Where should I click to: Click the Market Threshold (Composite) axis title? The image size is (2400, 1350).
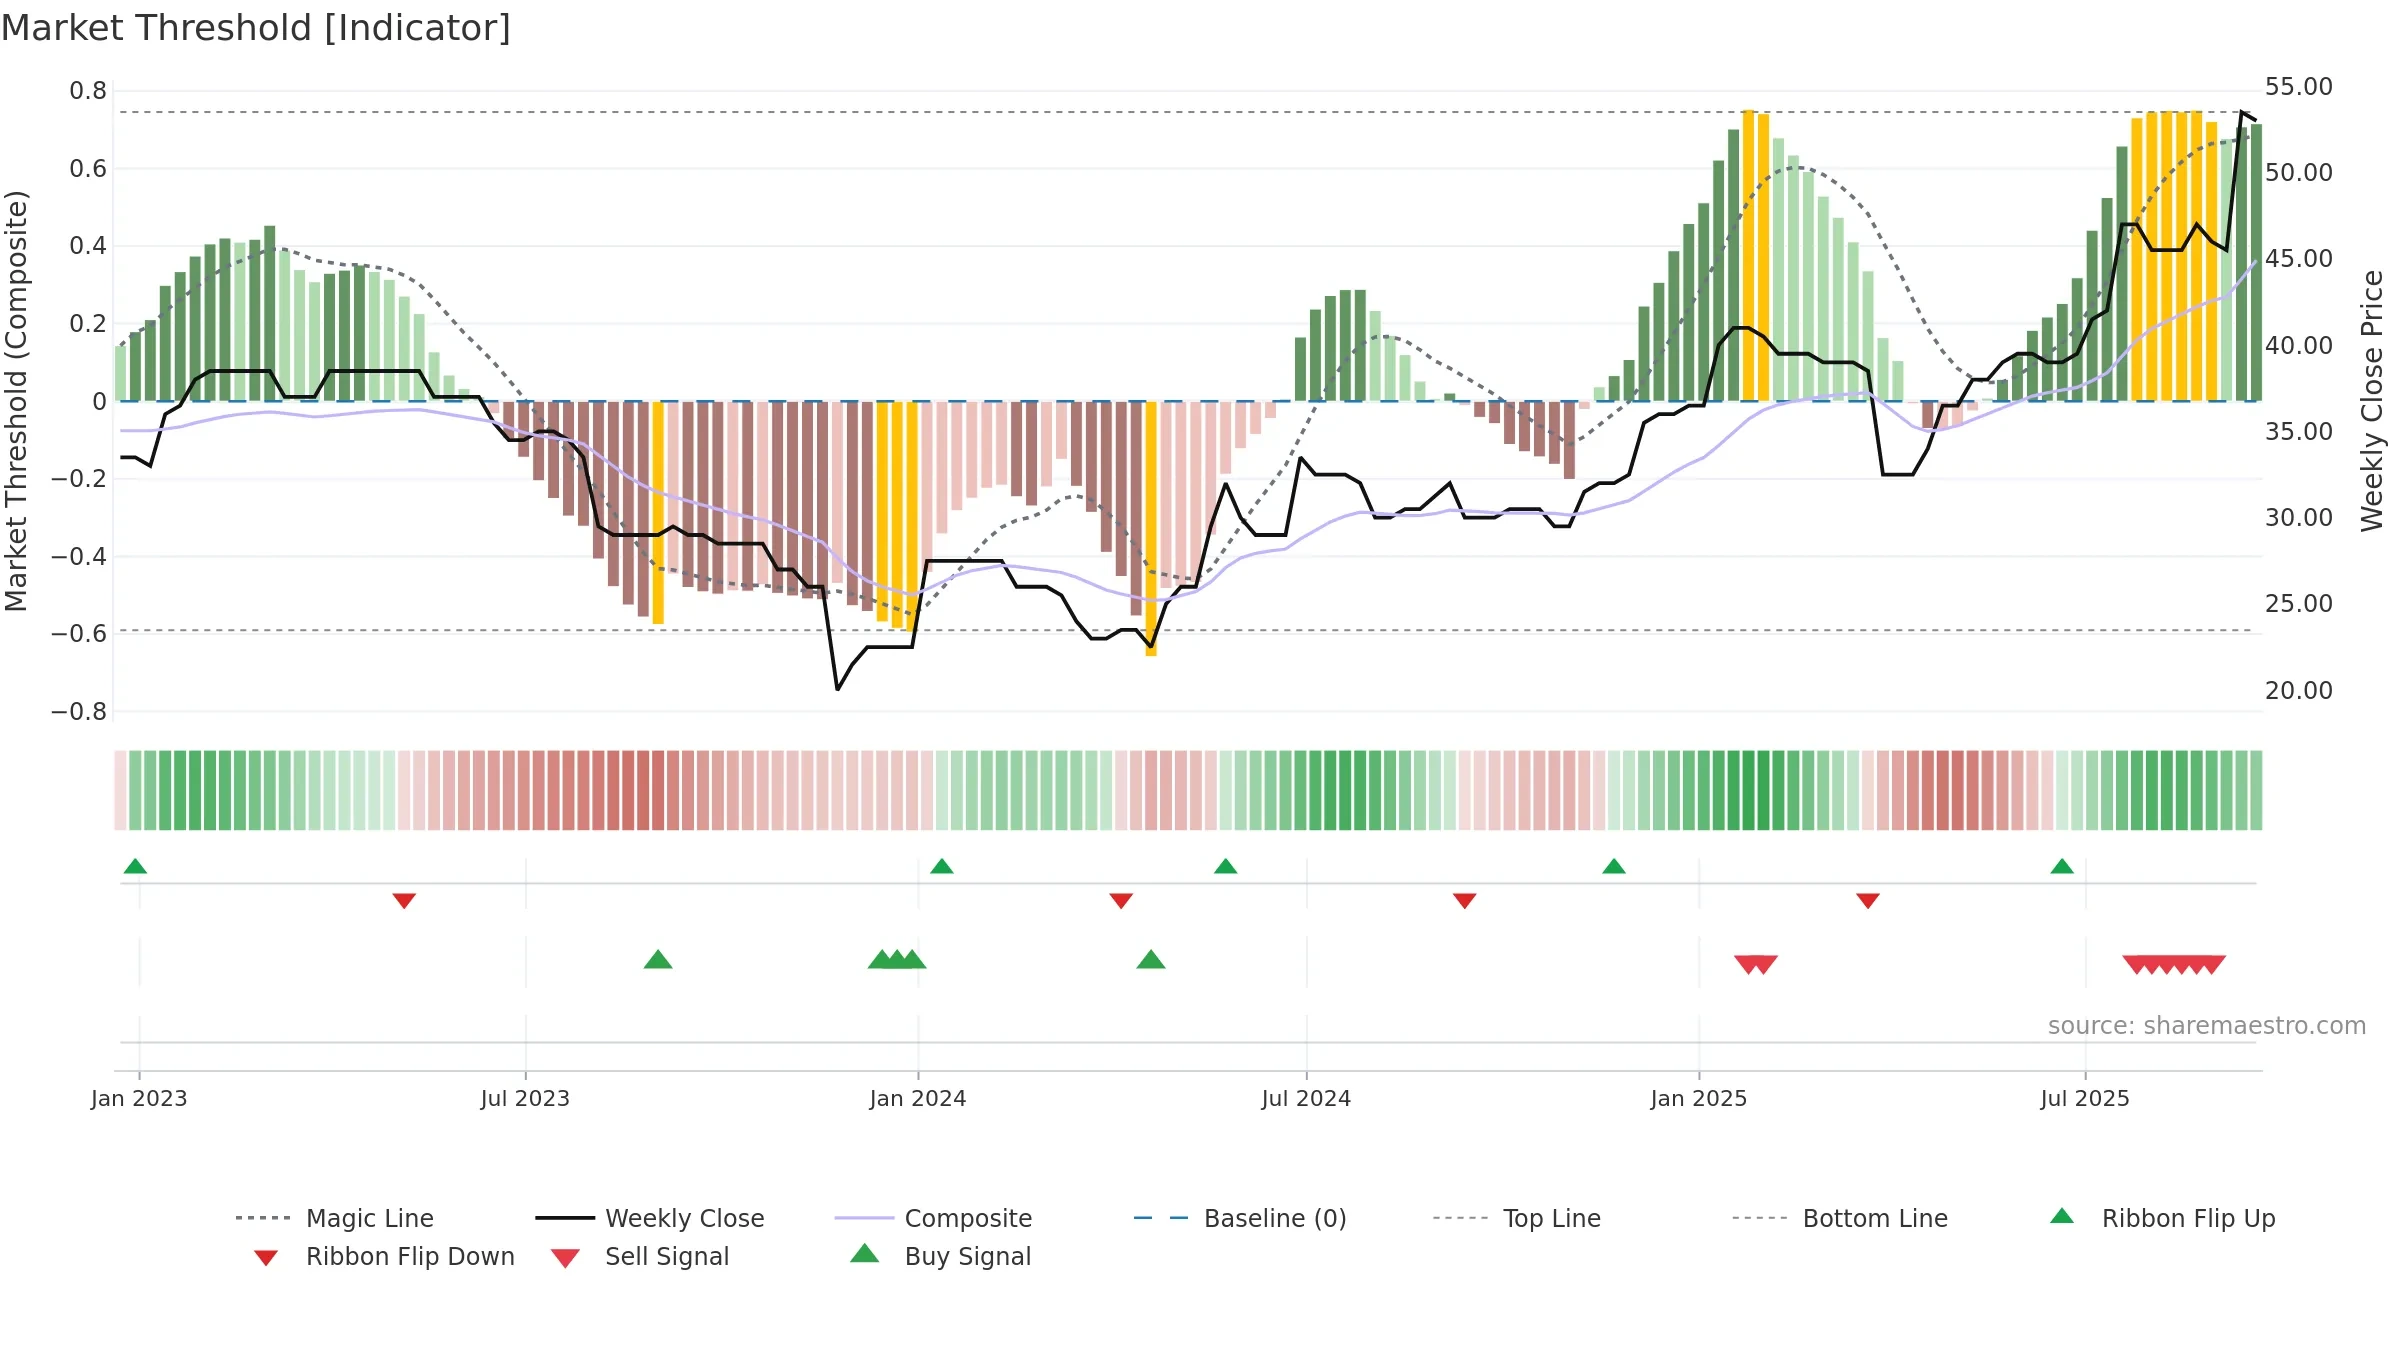(x=16, y=400)
